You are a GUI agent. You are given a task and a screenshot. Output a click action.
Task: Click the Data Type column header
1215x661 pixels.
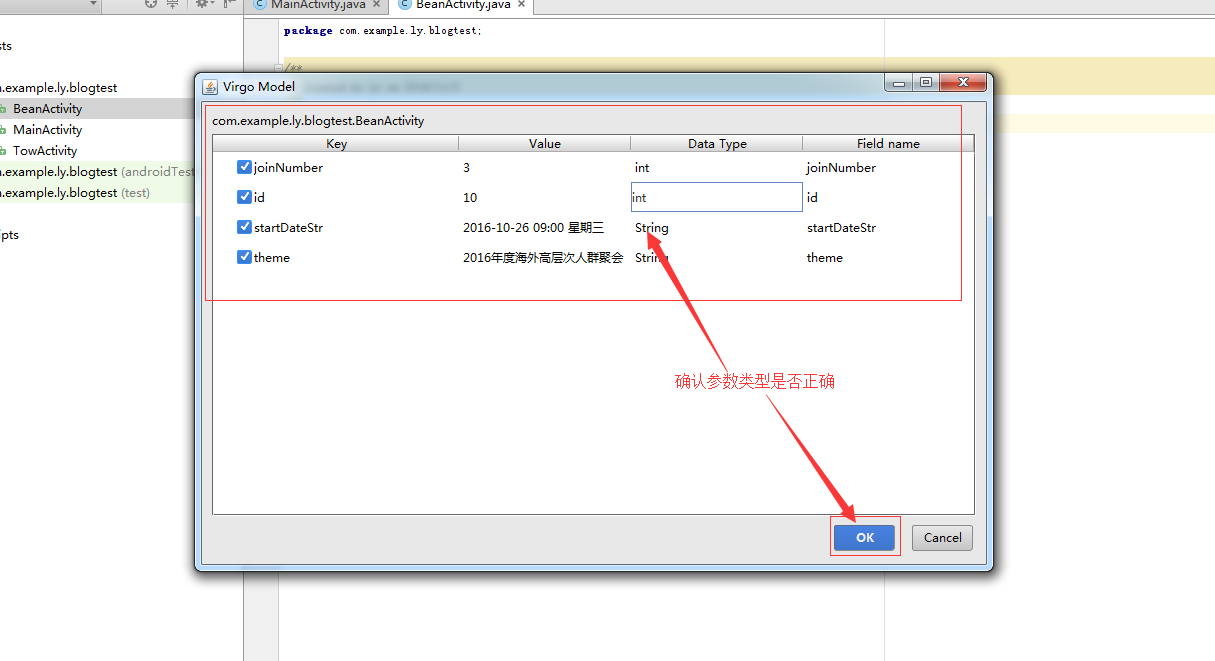point(717,144)
